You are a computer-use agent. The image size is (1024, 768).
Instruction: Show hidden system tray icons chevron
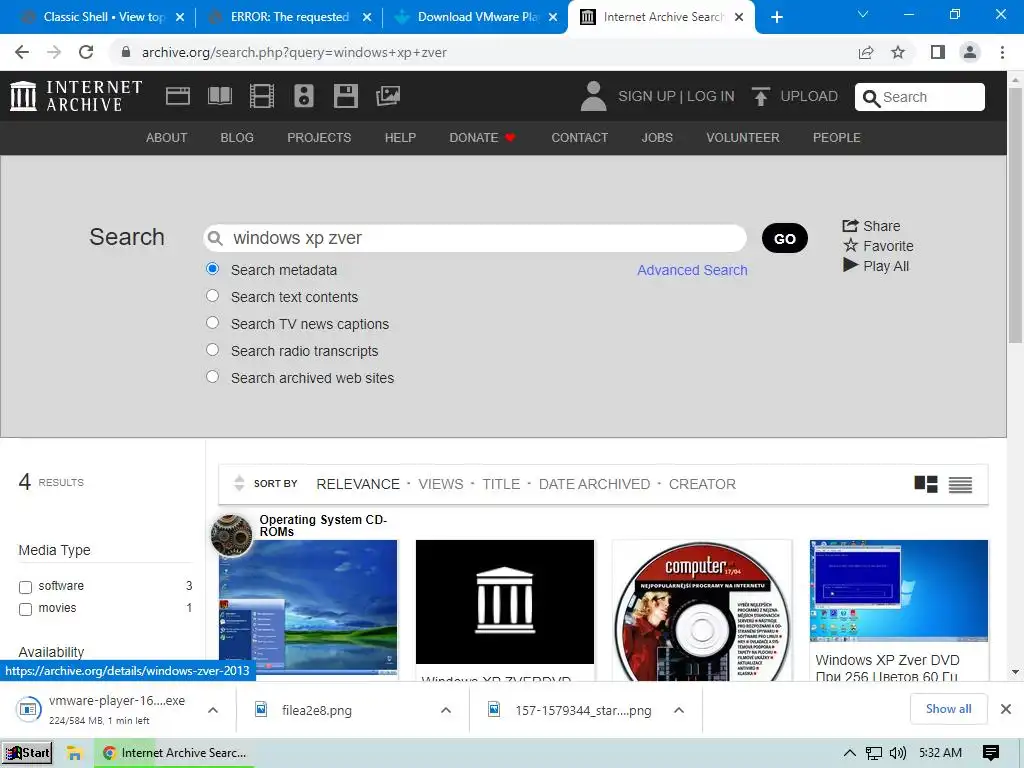850,753
